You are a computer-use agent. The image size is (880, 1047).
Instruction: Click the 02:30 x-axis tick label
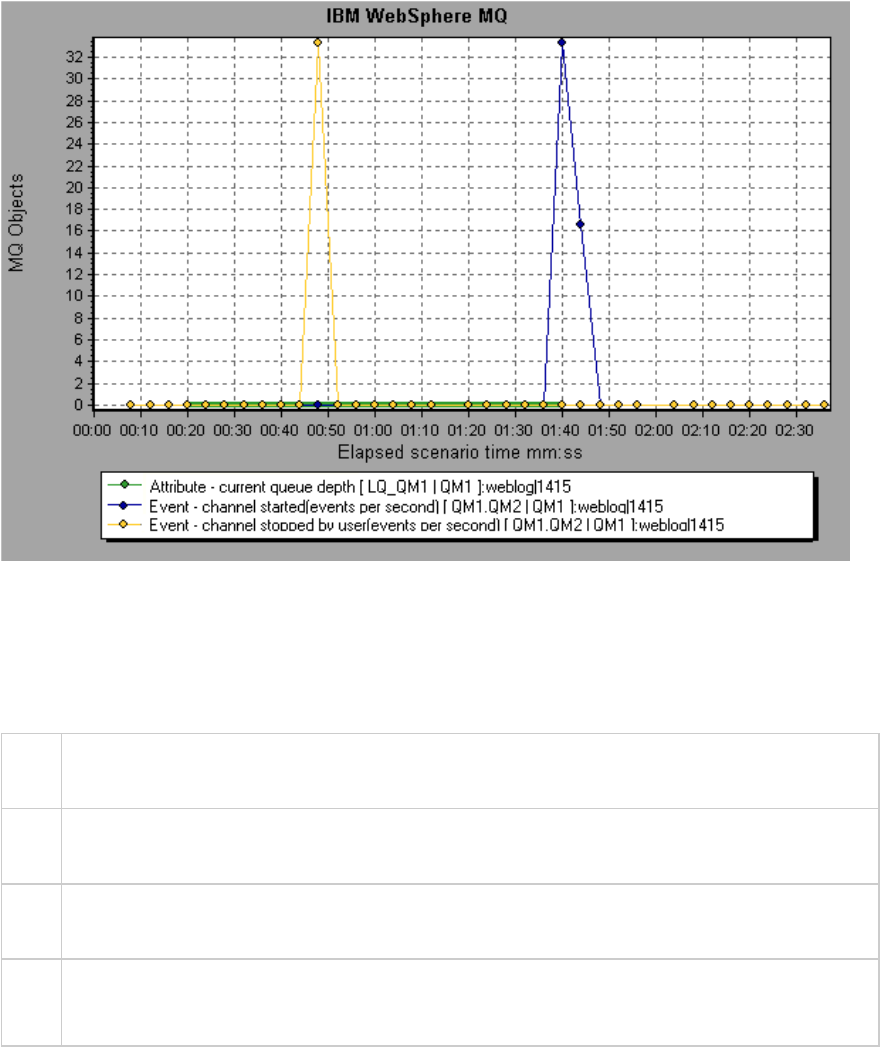tap(794, 431)
